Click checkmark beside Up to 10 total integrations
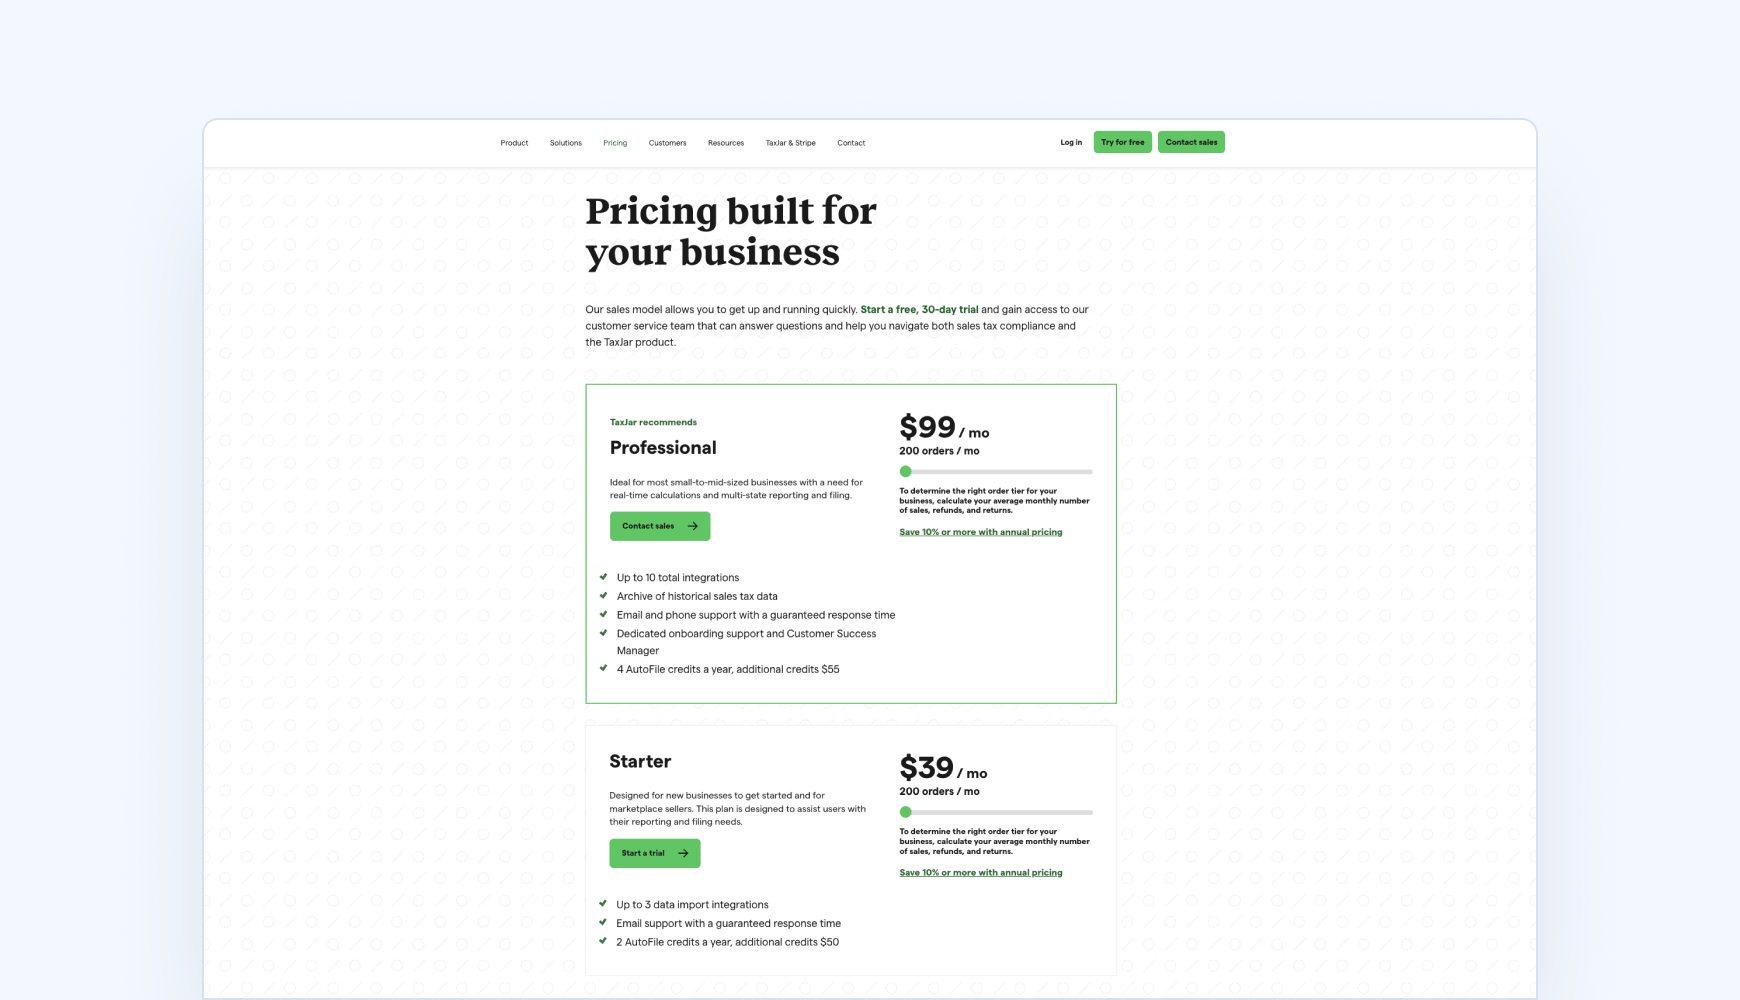The image size is (1740, 1000). (x=603, y=577)
